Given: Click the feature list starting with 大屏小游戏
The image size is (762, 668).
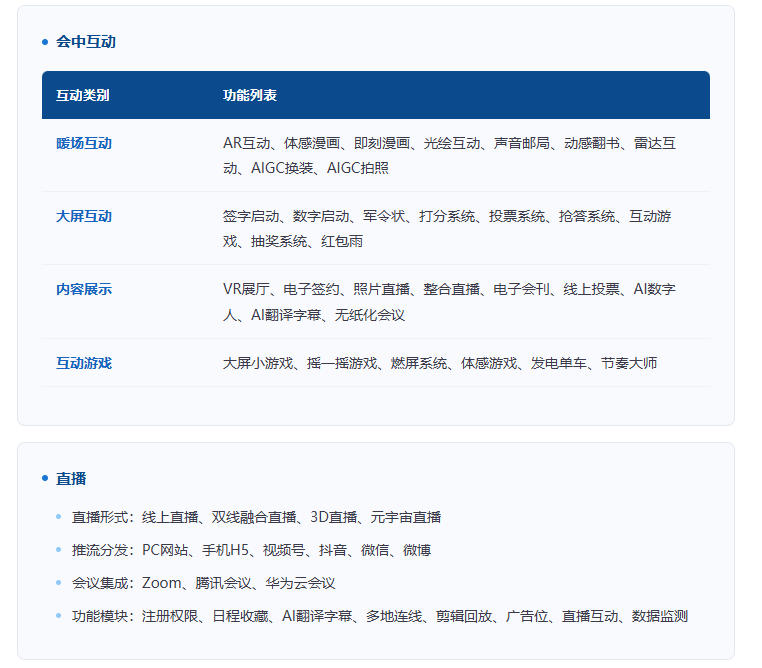Looking at the screenshot, I should (x=440, y=363).
